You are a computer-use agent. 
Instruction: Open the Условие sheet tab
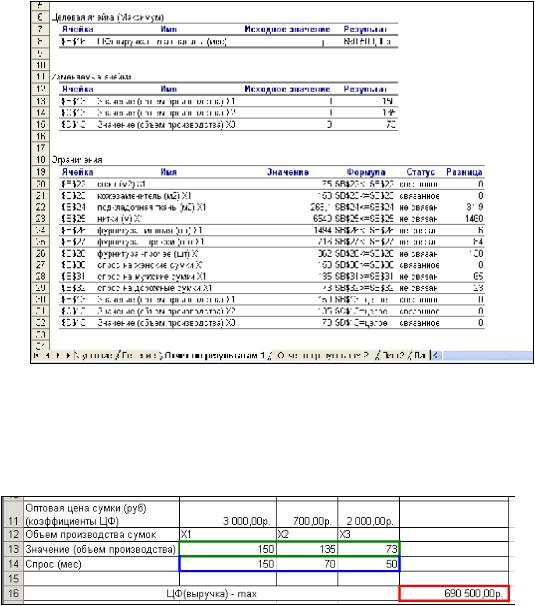tap(95, 355)
